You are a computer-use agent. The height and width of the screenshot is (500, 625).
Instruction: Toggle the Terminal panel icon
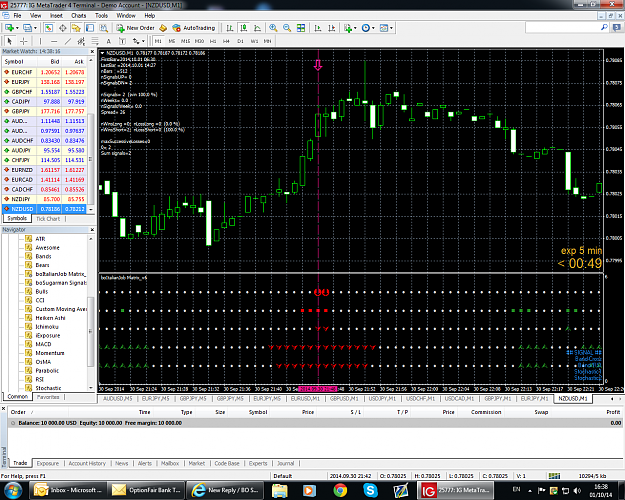[90, 28]
